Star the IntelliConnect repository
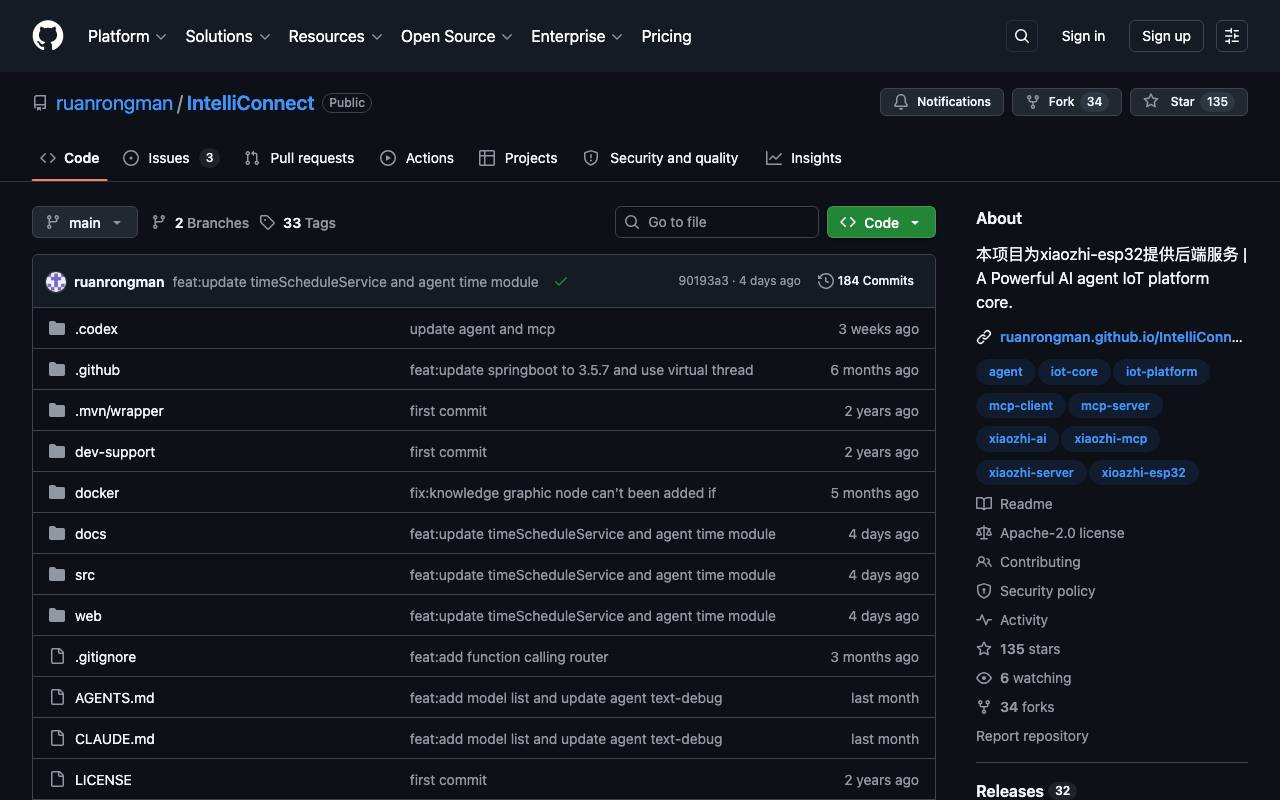1280x800 pixels. point(1189,102)
